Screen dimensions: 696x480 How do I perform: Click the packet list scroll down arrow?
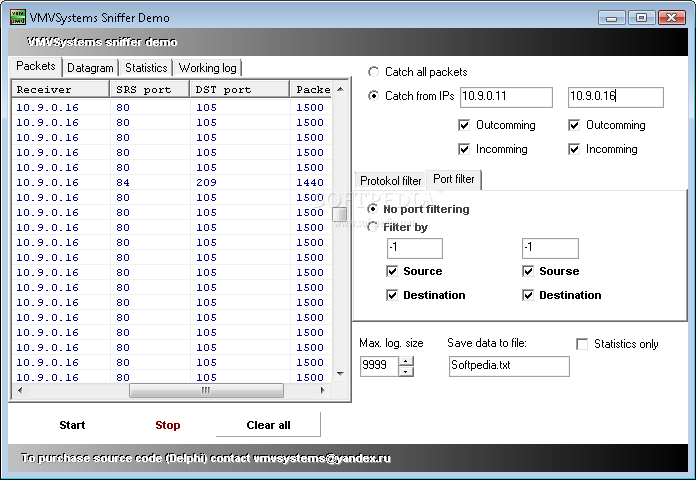pos(340,374)
